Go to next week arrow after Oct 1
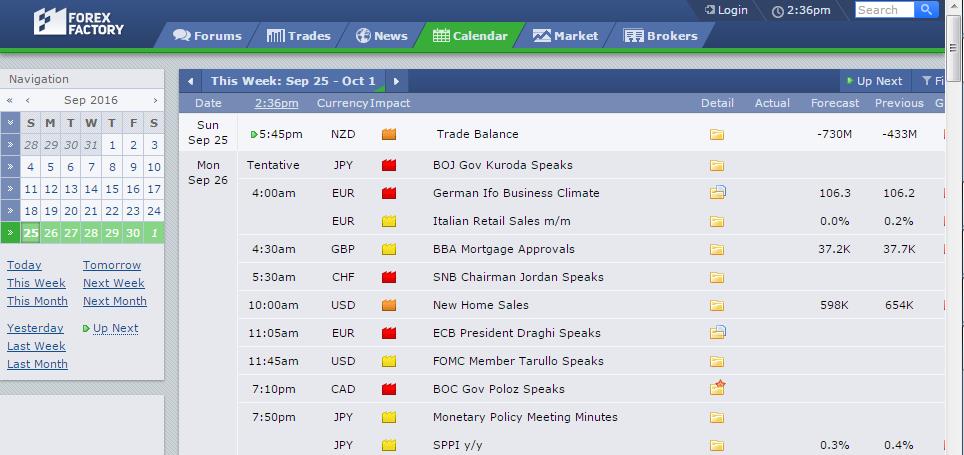This screenshot has width=964, height=455. tap(397, 81)
